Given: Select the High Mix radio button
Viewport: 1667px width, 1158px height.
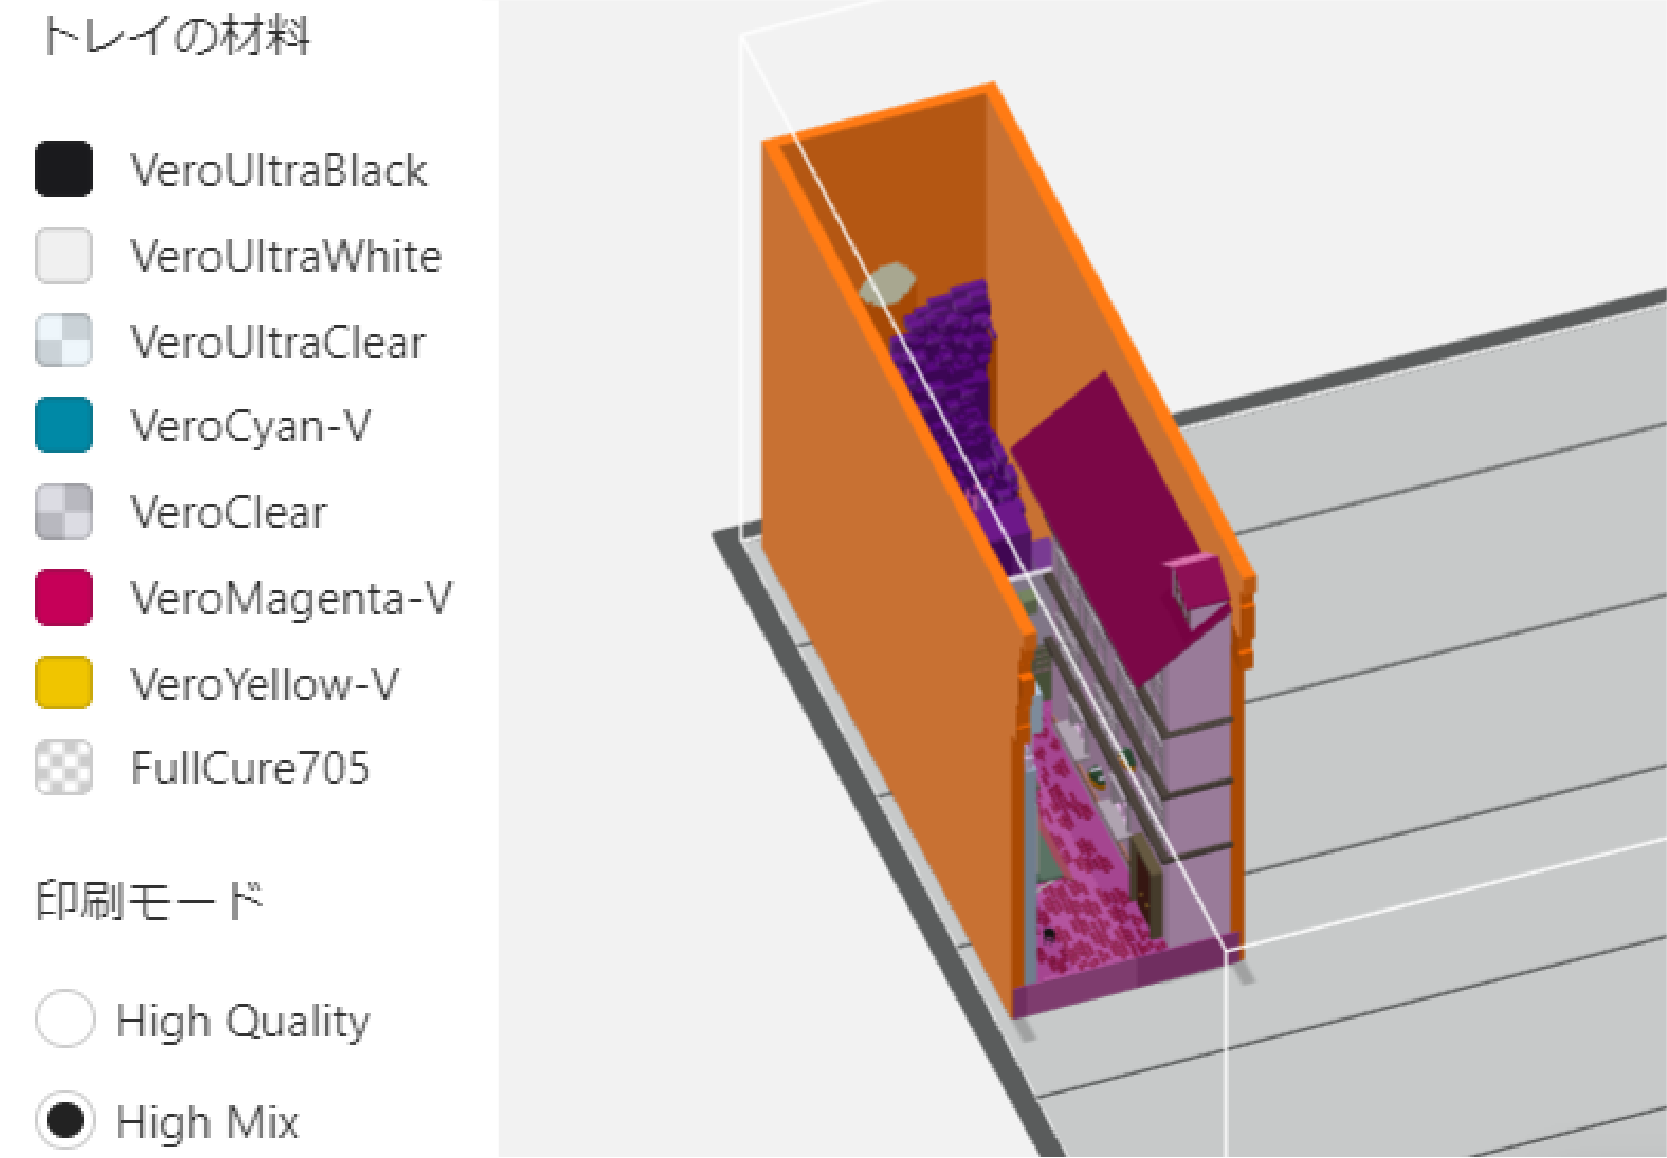Looking at the screenshot, I should (66, 1119).
